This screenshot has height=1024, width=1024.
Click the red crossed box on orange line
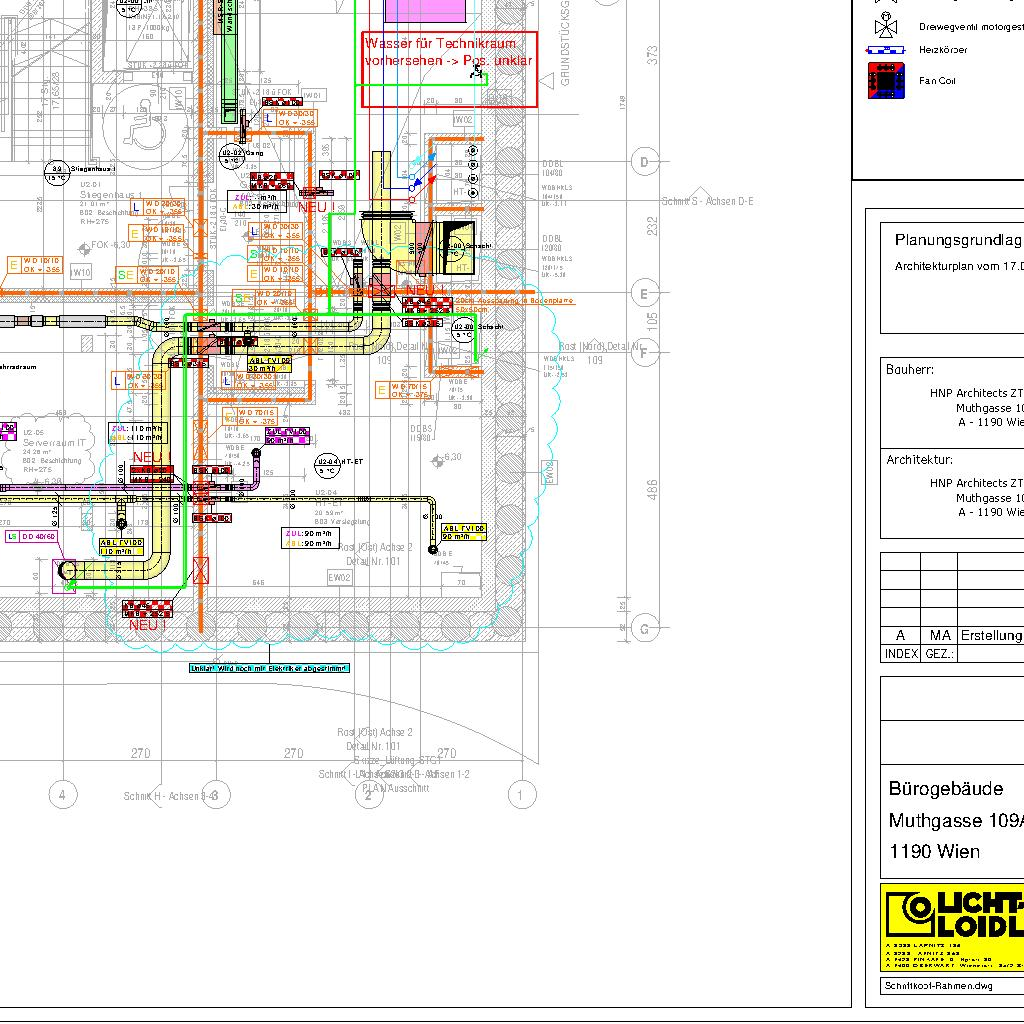point(201,570)
